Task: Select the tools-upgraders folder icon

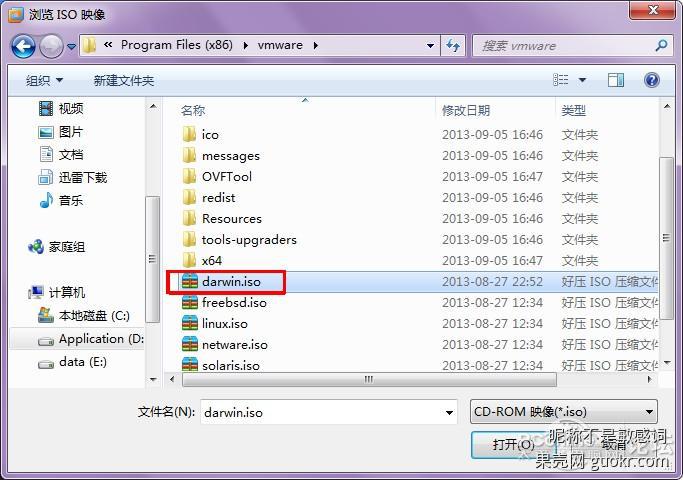Action: pyautogui.click(x=189, y=239)
